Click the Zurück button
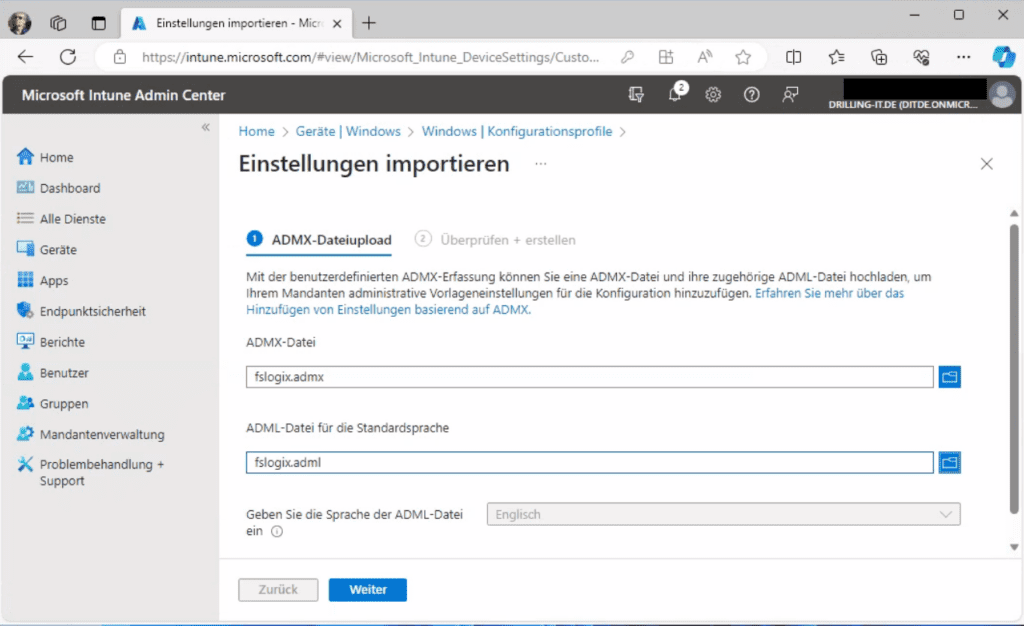 coord(278,589)
